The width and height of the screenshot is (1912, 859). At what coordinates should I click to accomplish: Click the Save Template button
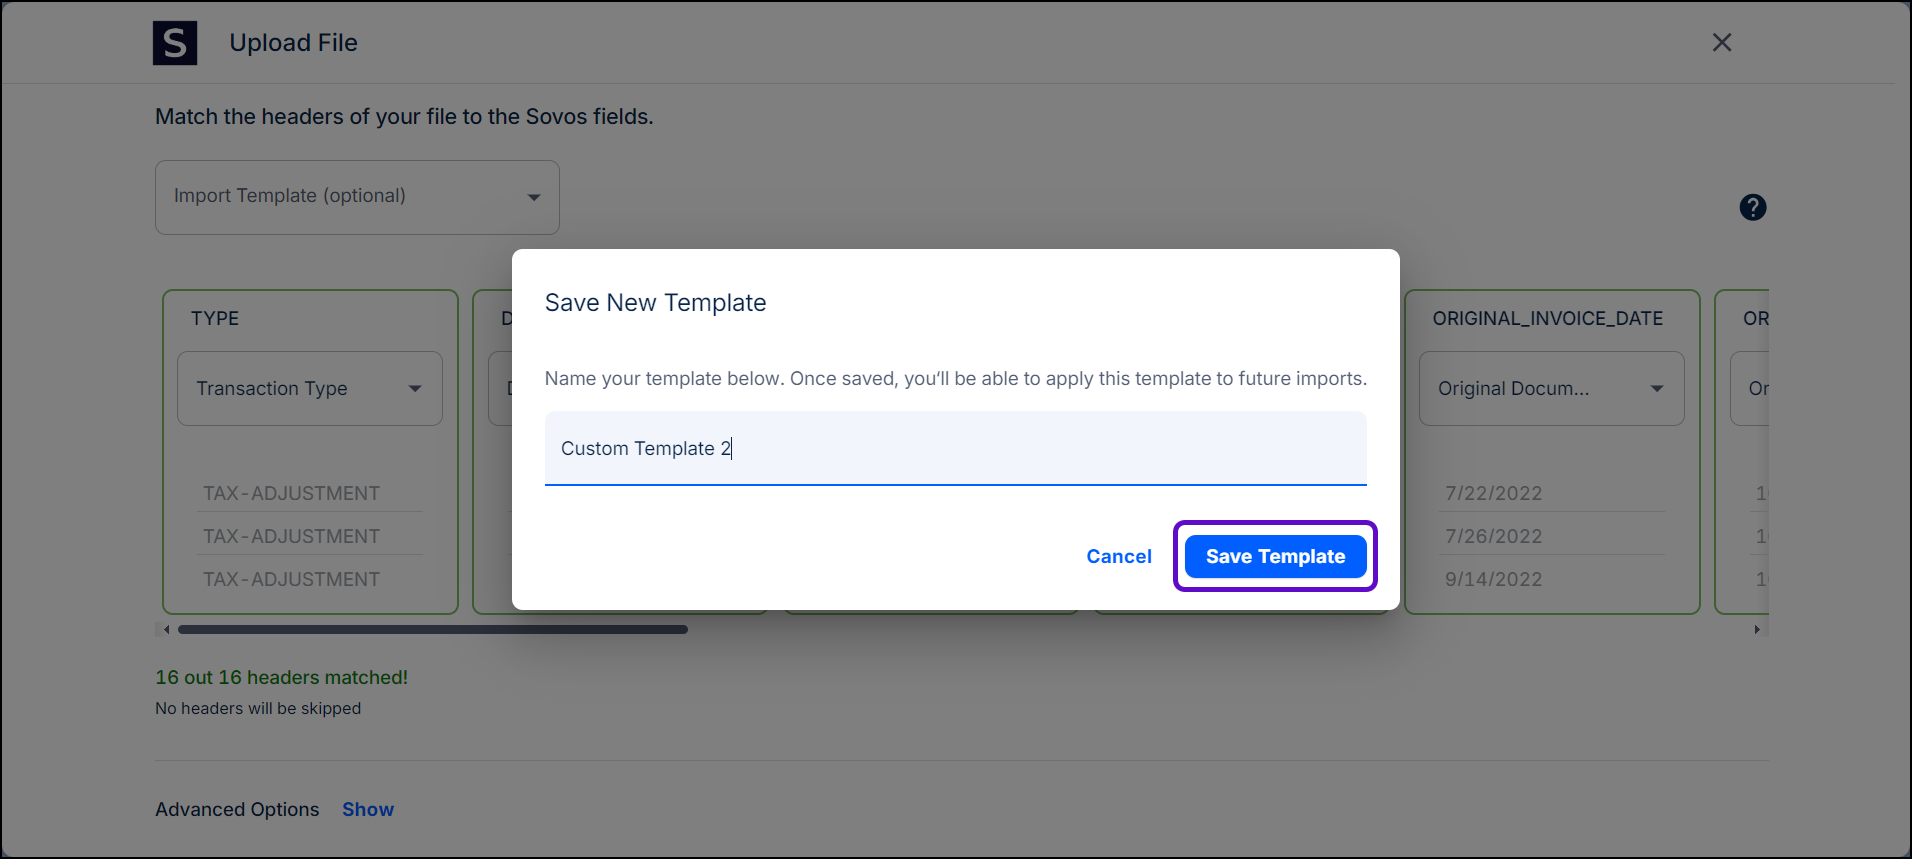[x=1275, y=556]
